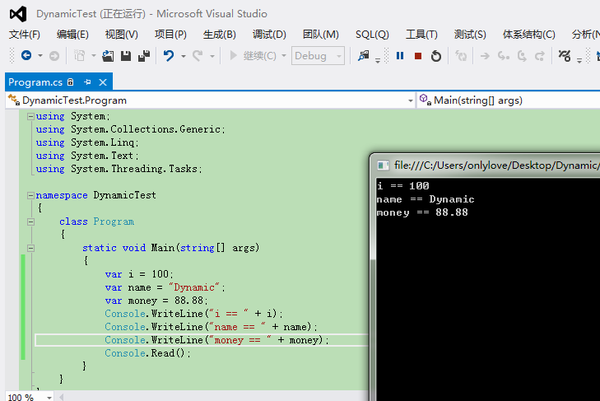Image resolution: width=600 pixels, height=401 pixels.
Task: Open the 文件(F) menu
Action: [x=24, y=35]
